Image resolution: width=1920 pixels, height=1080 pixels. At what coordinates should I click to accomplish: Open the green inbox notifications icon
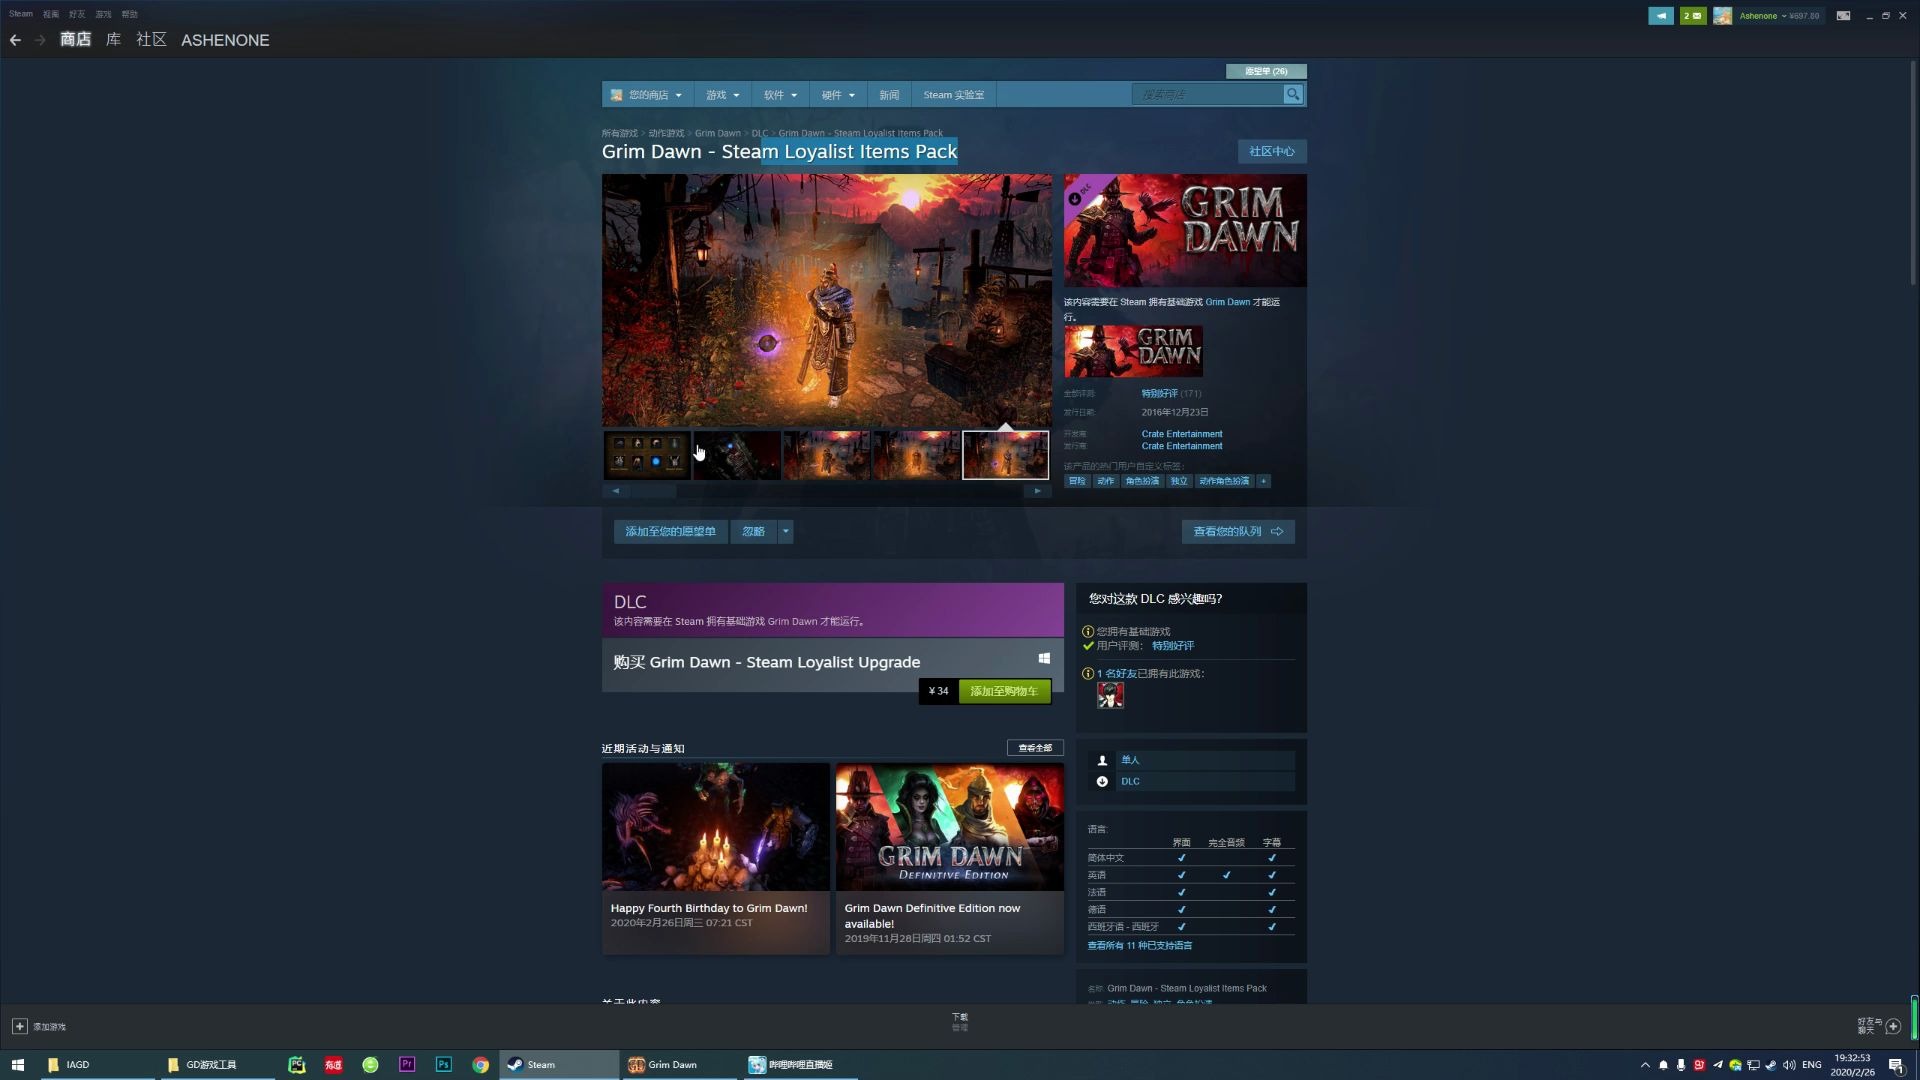point(1692,16)
